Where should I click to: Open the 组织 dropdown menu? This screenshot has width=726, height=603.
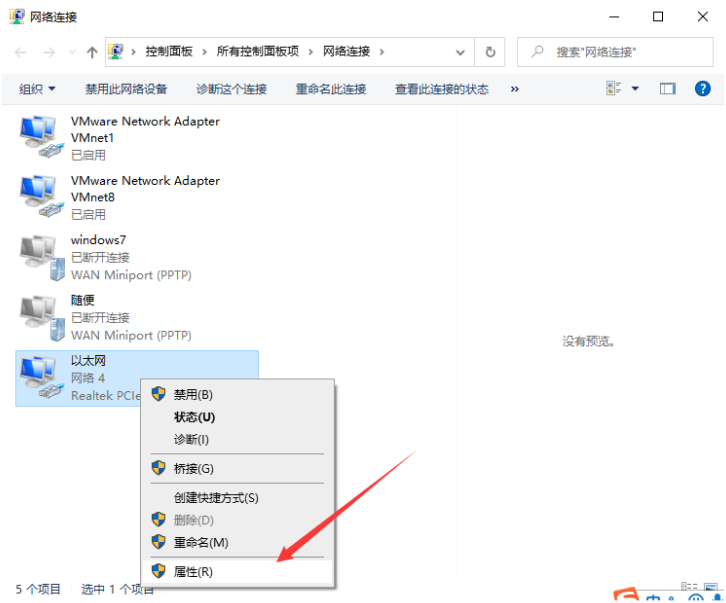click(x=37, y=89)
